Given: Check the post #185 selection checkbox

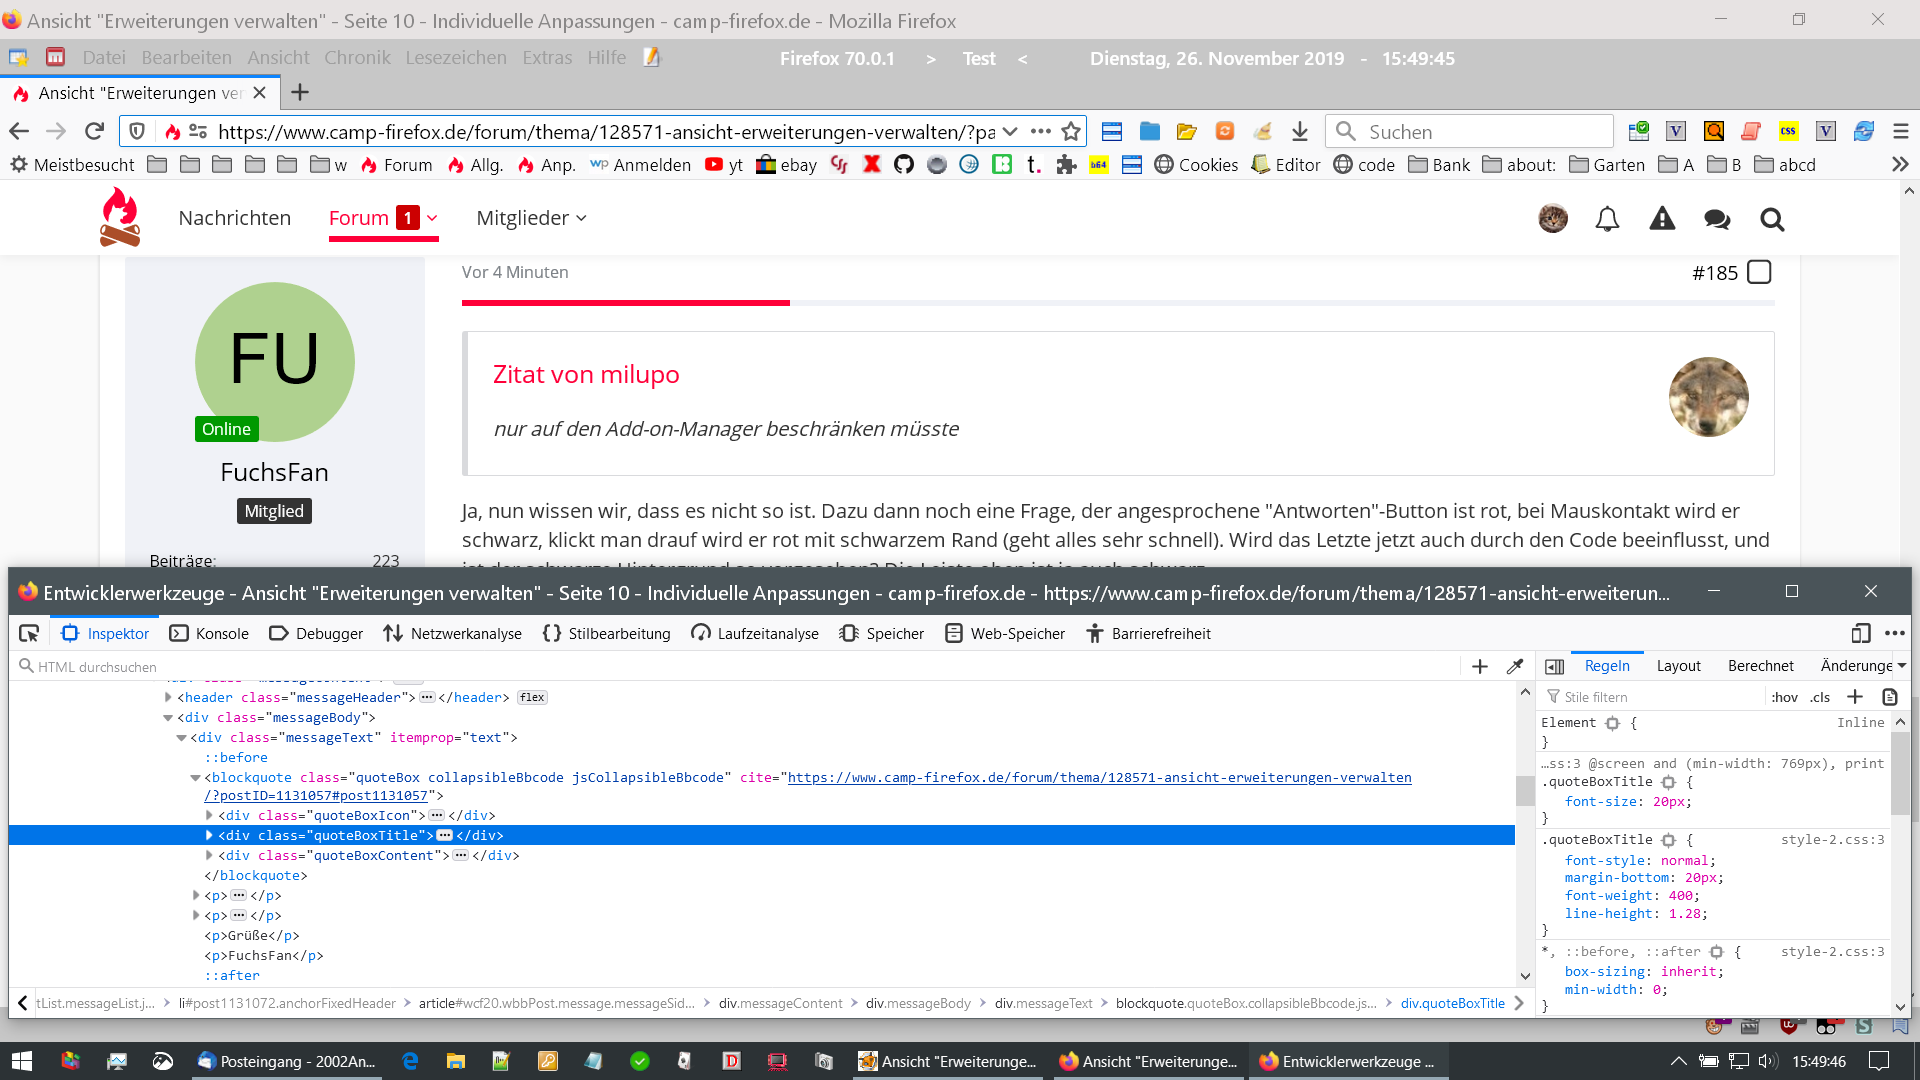Looking at the screenshot, I should tap(1759, 272).
